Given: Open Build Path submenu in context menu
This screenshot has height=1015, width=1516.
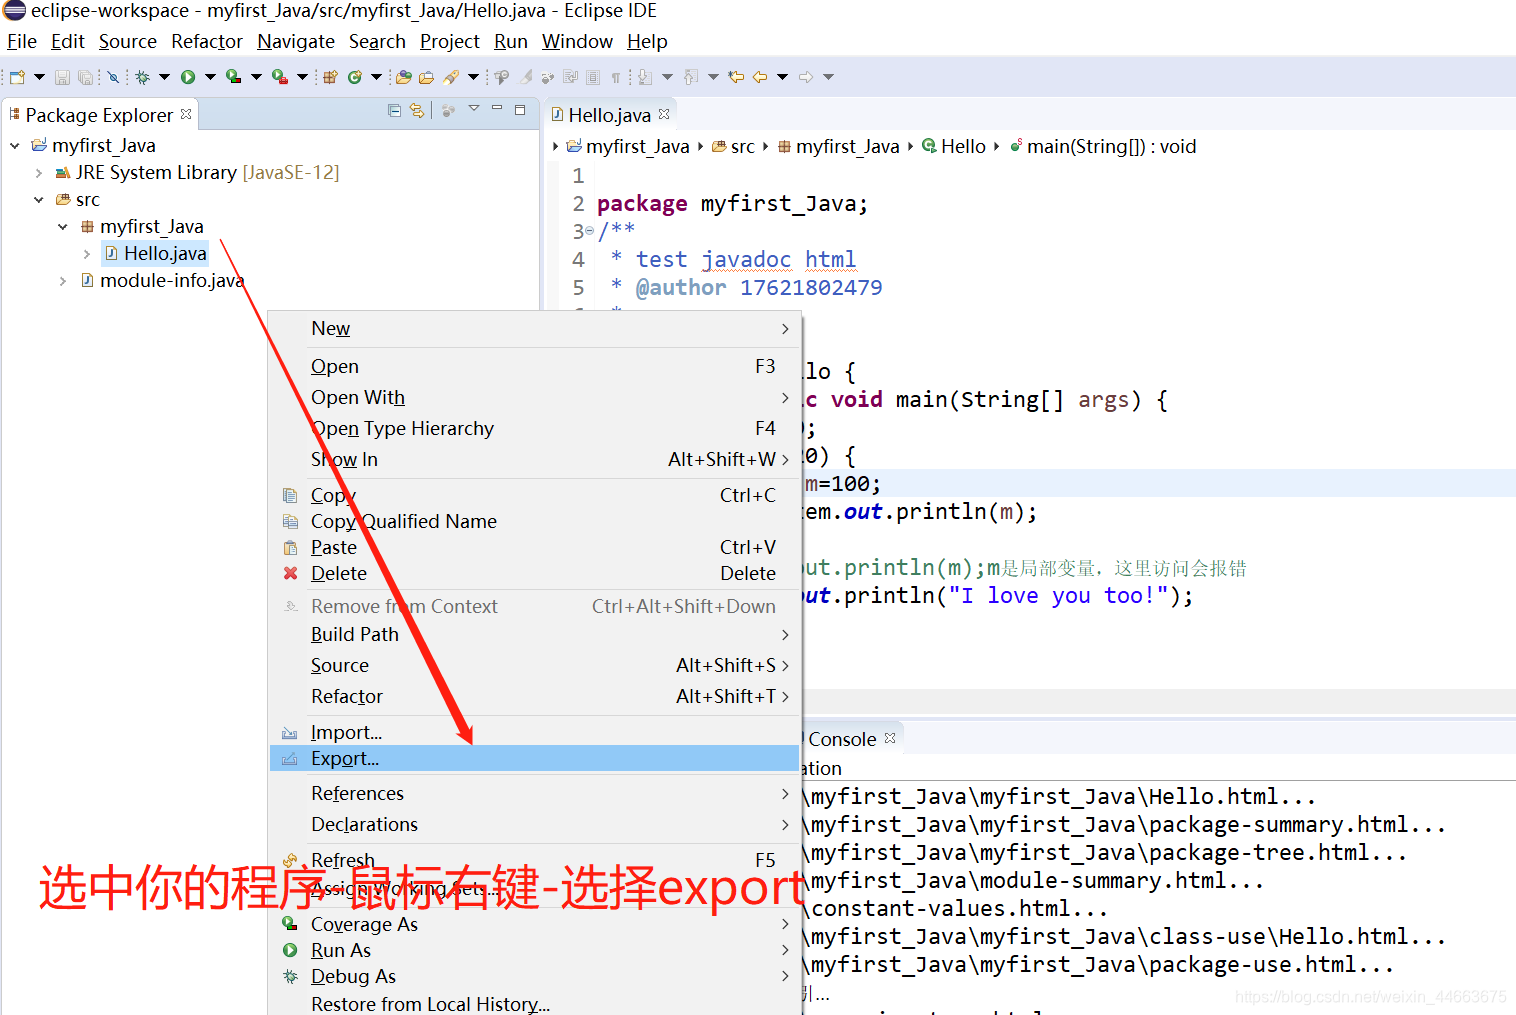Looking at the screenshot, I should (534, 634).
